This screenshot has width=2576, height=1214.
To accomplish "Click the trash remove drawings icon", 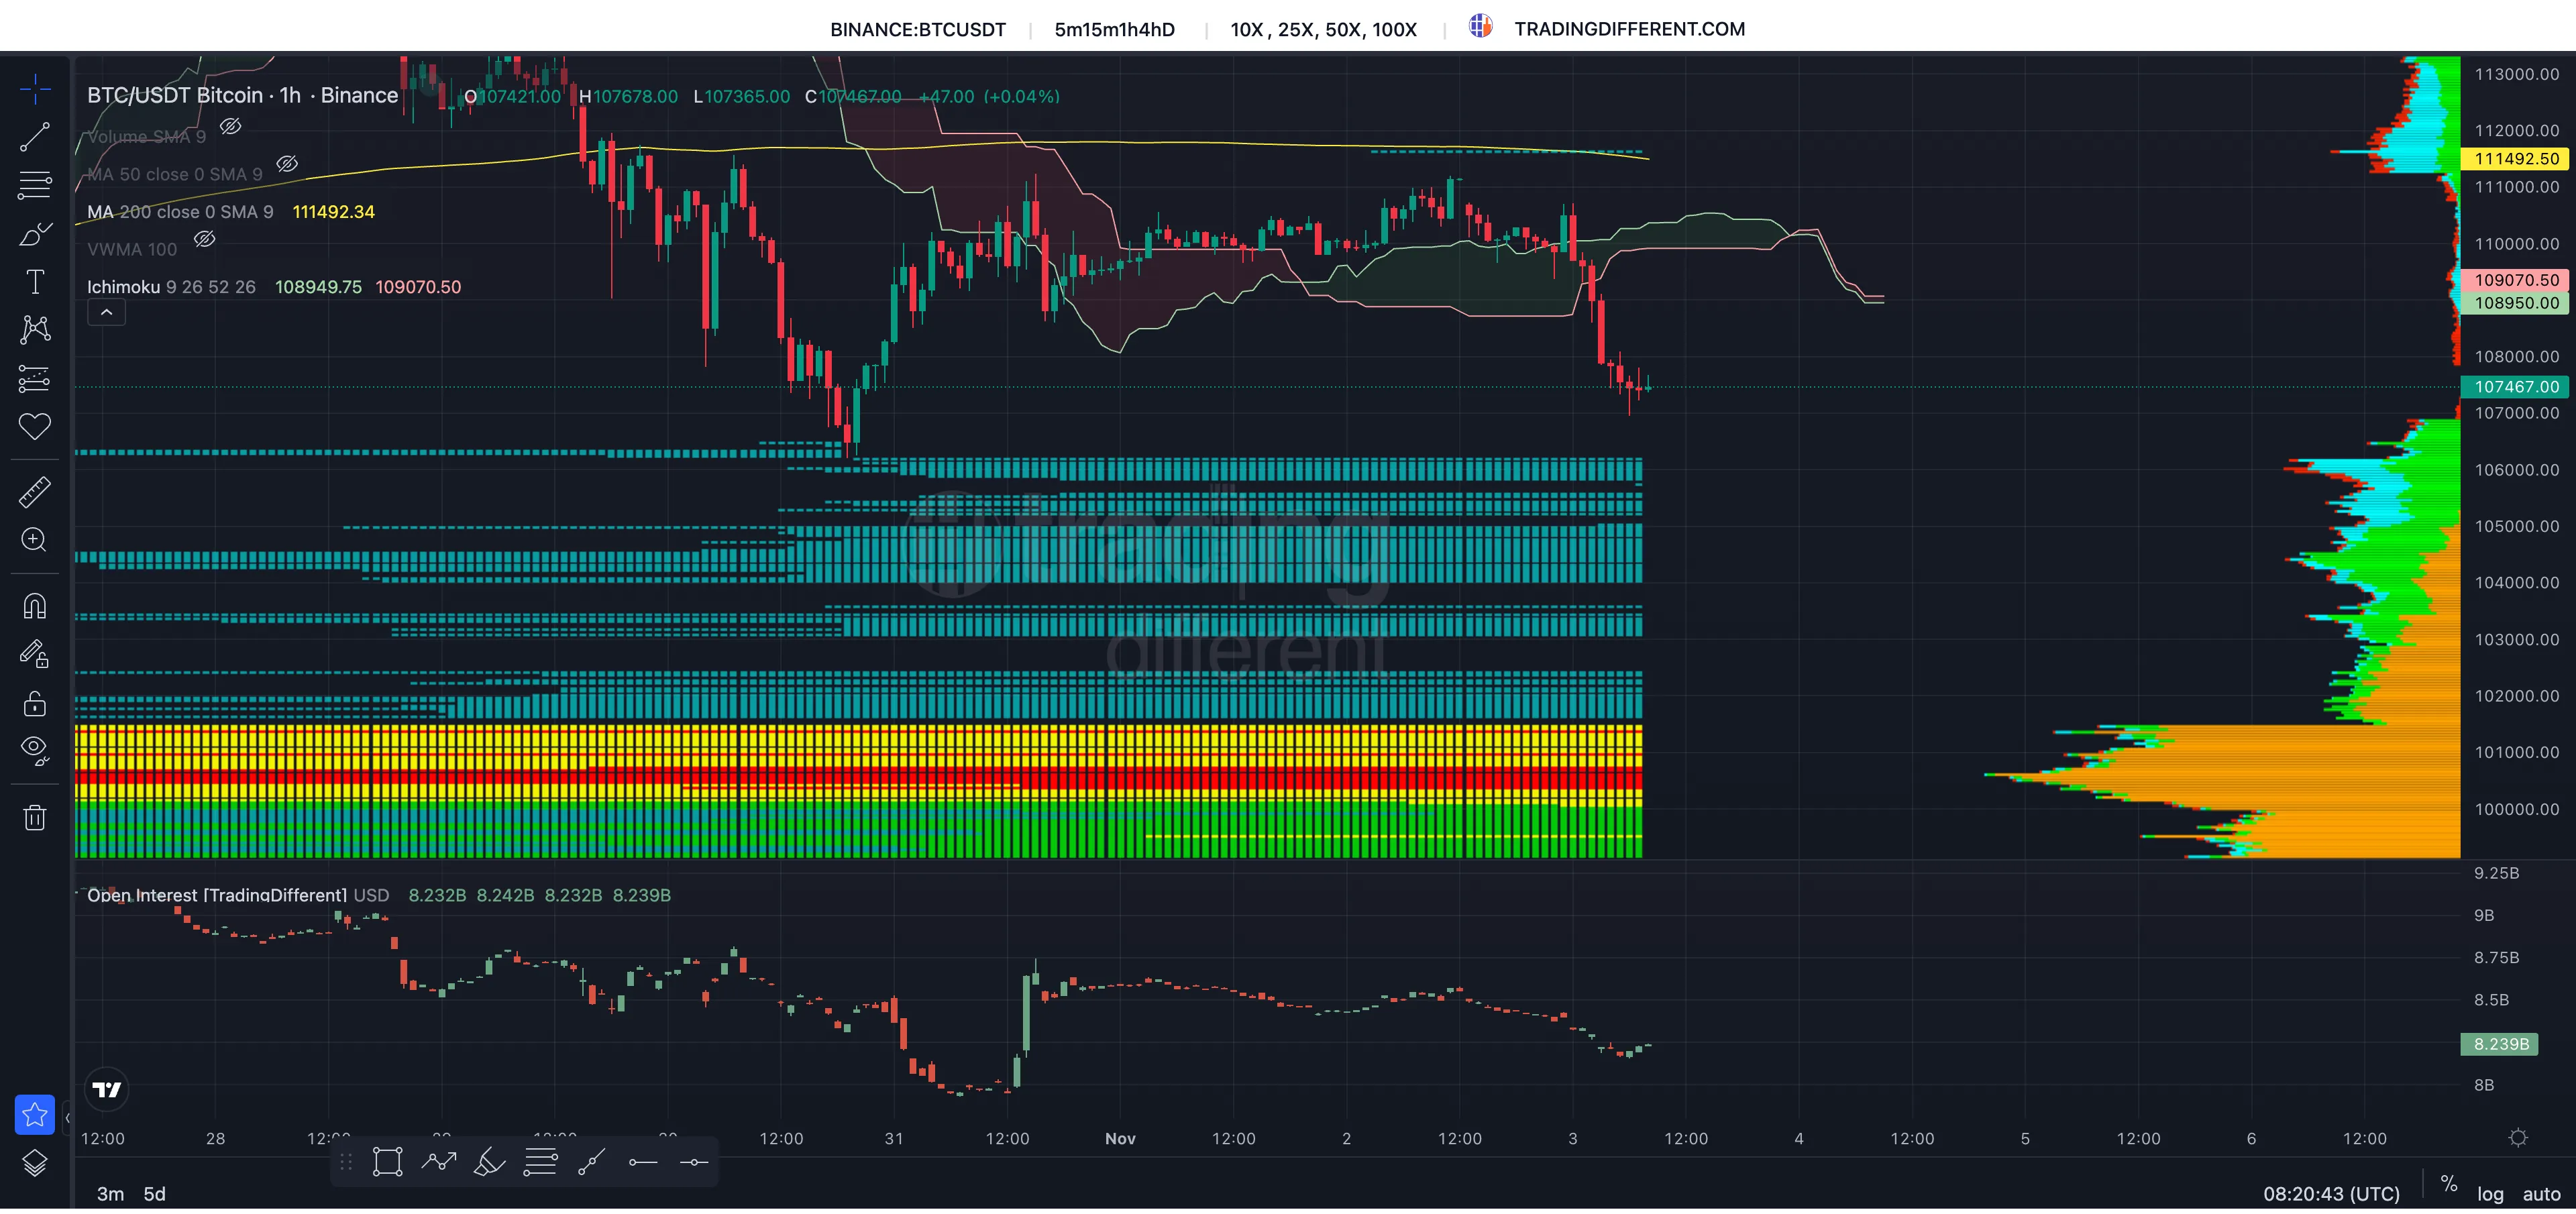I will click(35, 818).
